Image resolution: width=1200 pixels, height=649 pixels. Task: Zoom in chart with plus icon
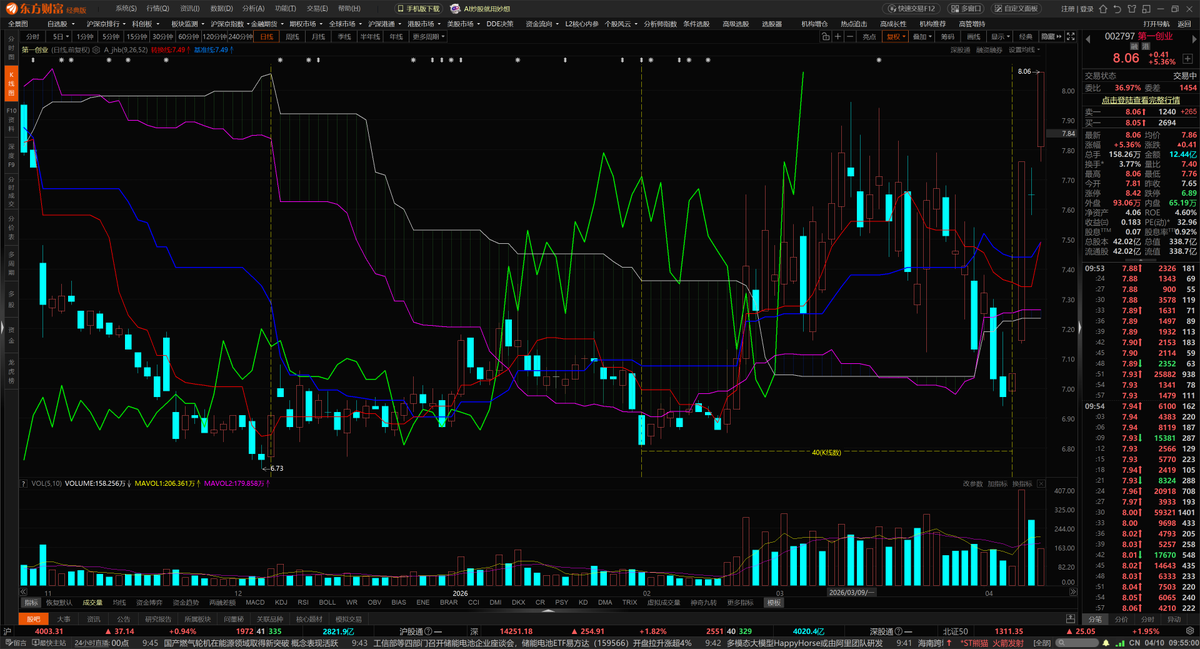[838, 37]
